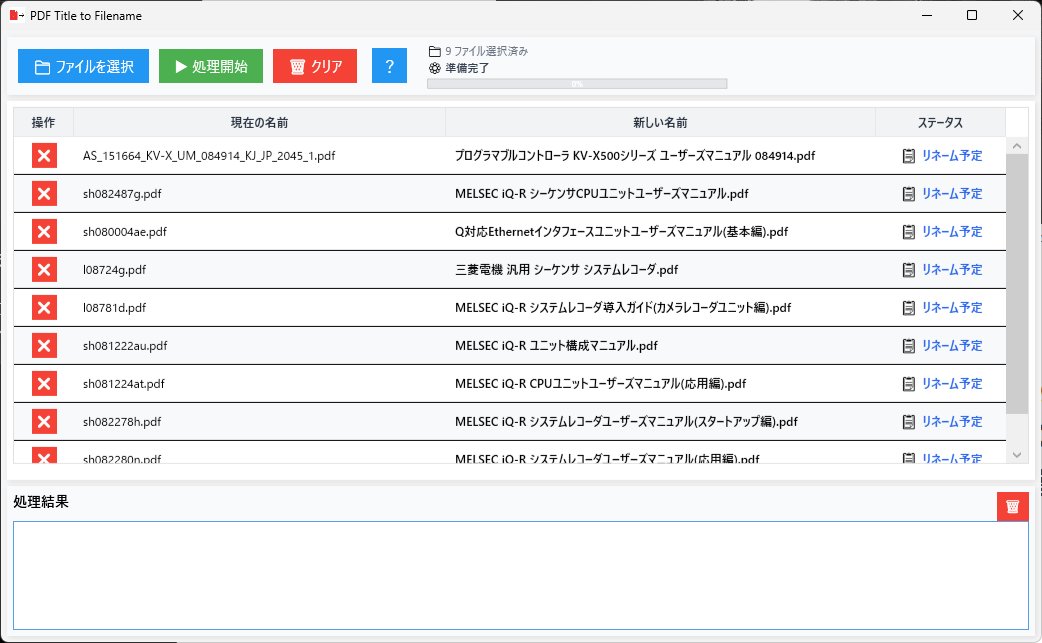The height and width of the screenshot is (643, 1042).
Task: Click the red クリア button
Action: click(x=315, y=66)
